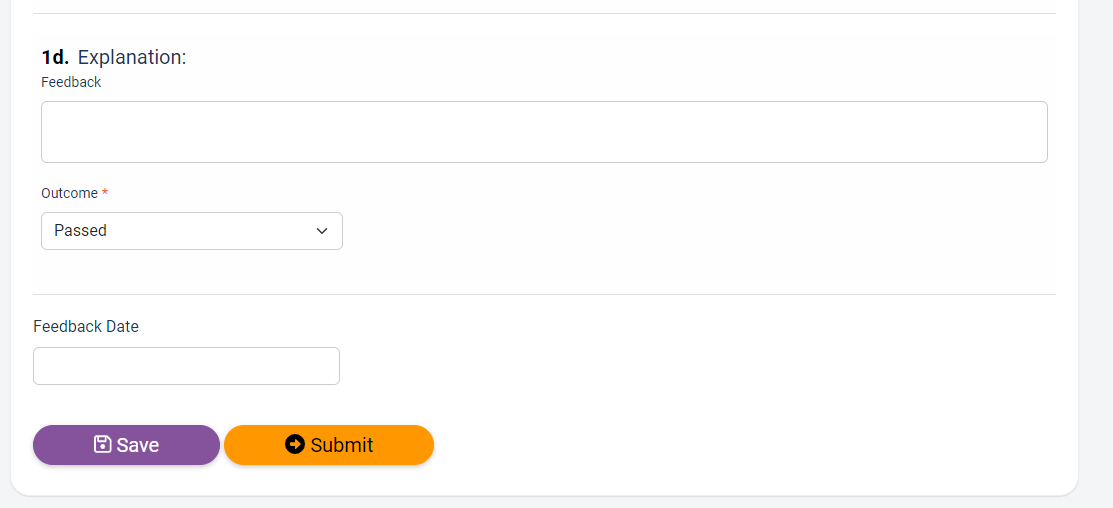Open the Outcome combo box showing Passed
The width and height of the screenshot is (1113, 508).
pyautogui.click(x=192, y=231)
